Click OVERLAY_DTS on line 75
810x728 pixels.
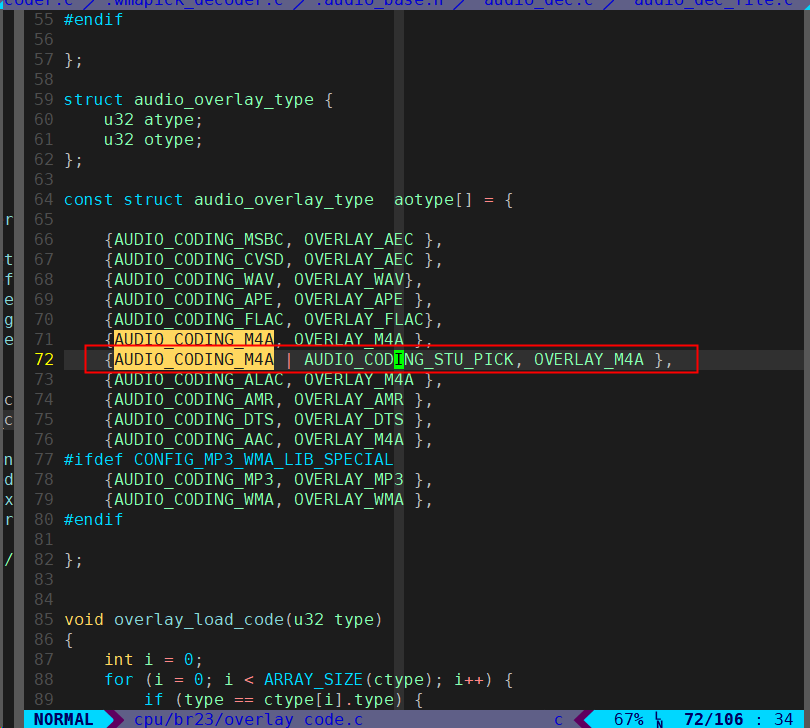(x=349, y=420)
